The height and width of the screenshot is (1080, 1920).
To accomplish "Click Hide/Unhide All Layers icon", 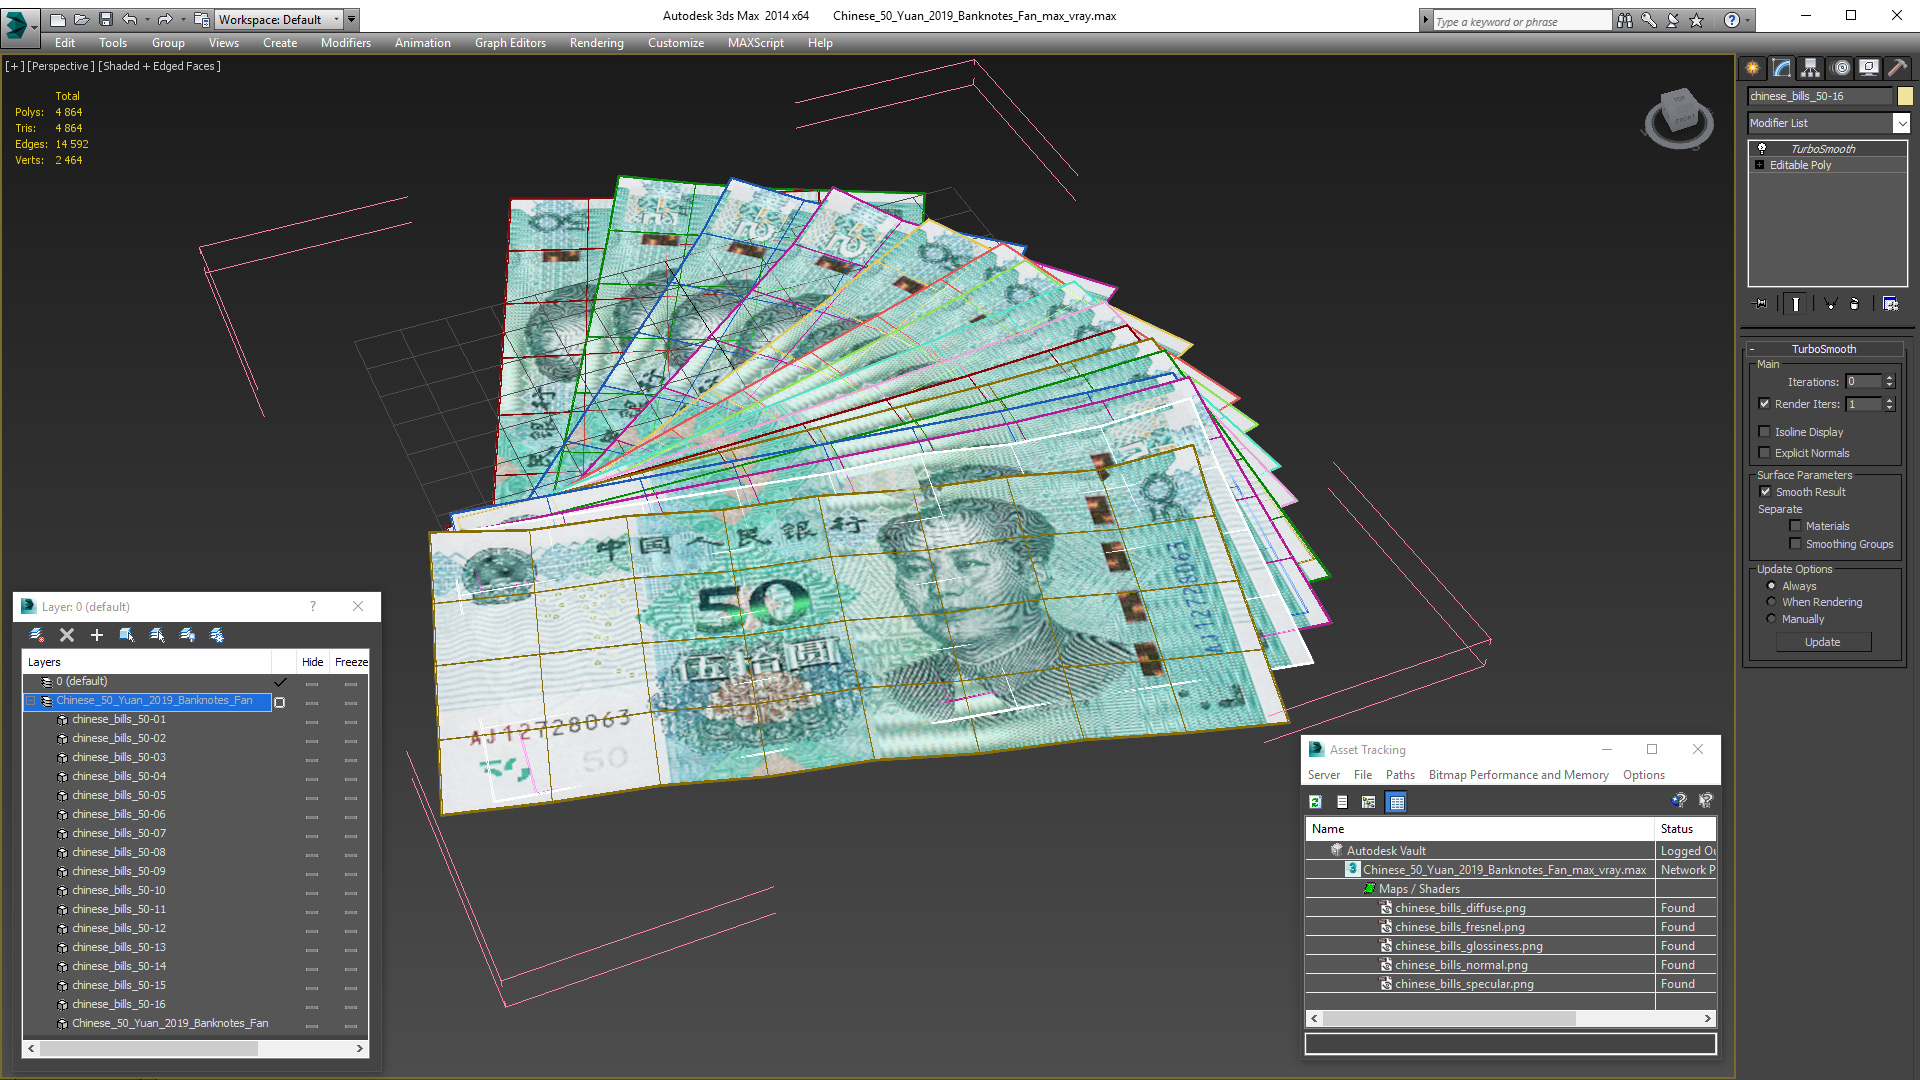I will point(187,635).
